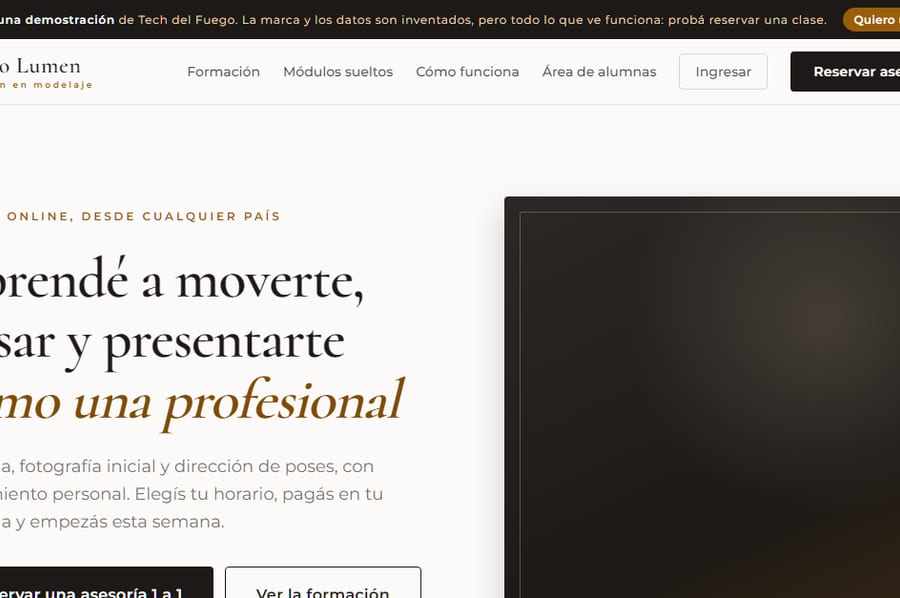Click the Ver la formación button

pos(323,583)
